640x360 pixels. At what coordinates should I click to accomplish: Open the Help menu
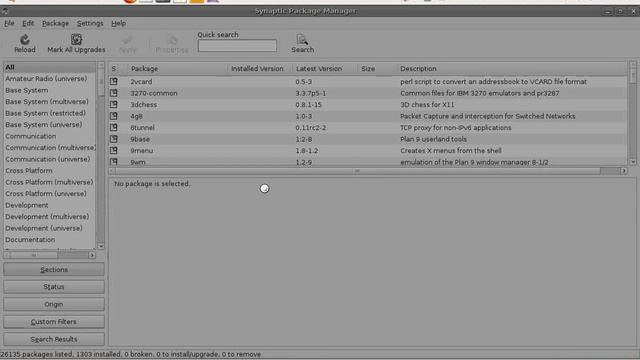[x=118, y=23]
